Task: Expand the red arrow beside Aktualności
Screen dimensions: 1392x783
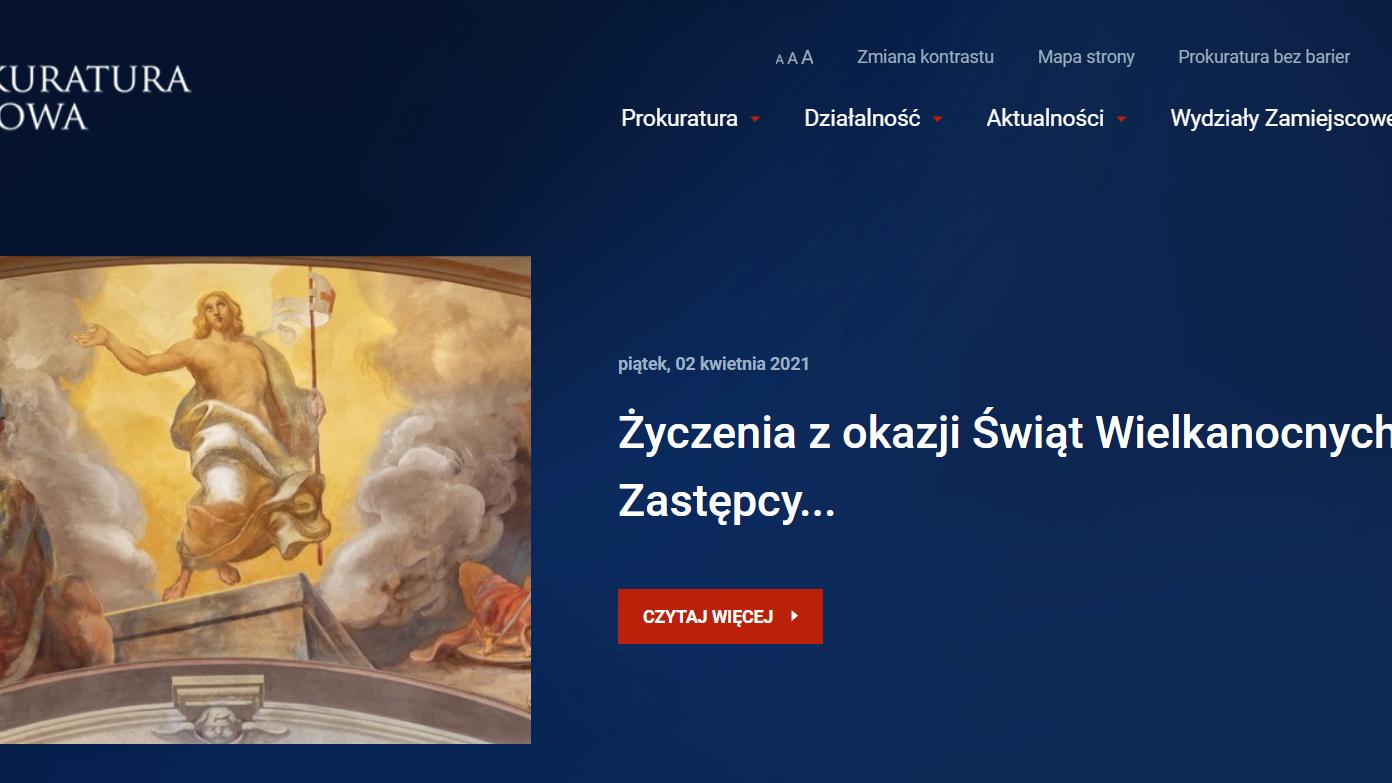Action: point(1122,119)
